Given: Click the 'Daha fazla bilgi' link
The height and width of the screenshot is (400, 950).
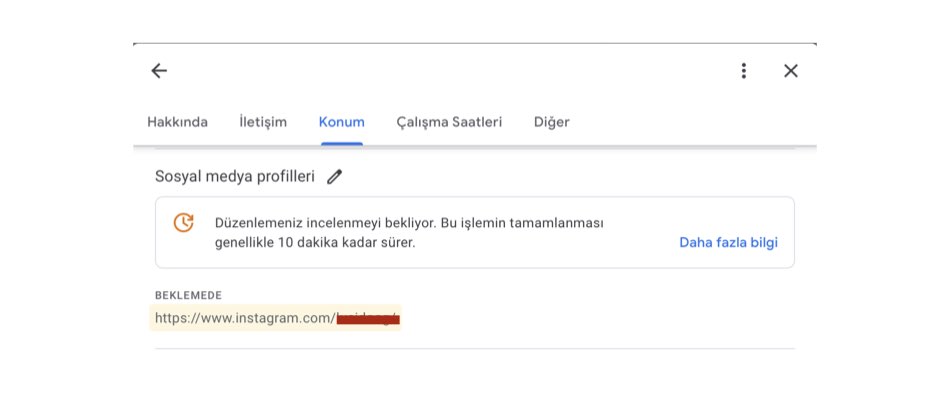Looking at the screenshot, I should click(x=728, y=242).
